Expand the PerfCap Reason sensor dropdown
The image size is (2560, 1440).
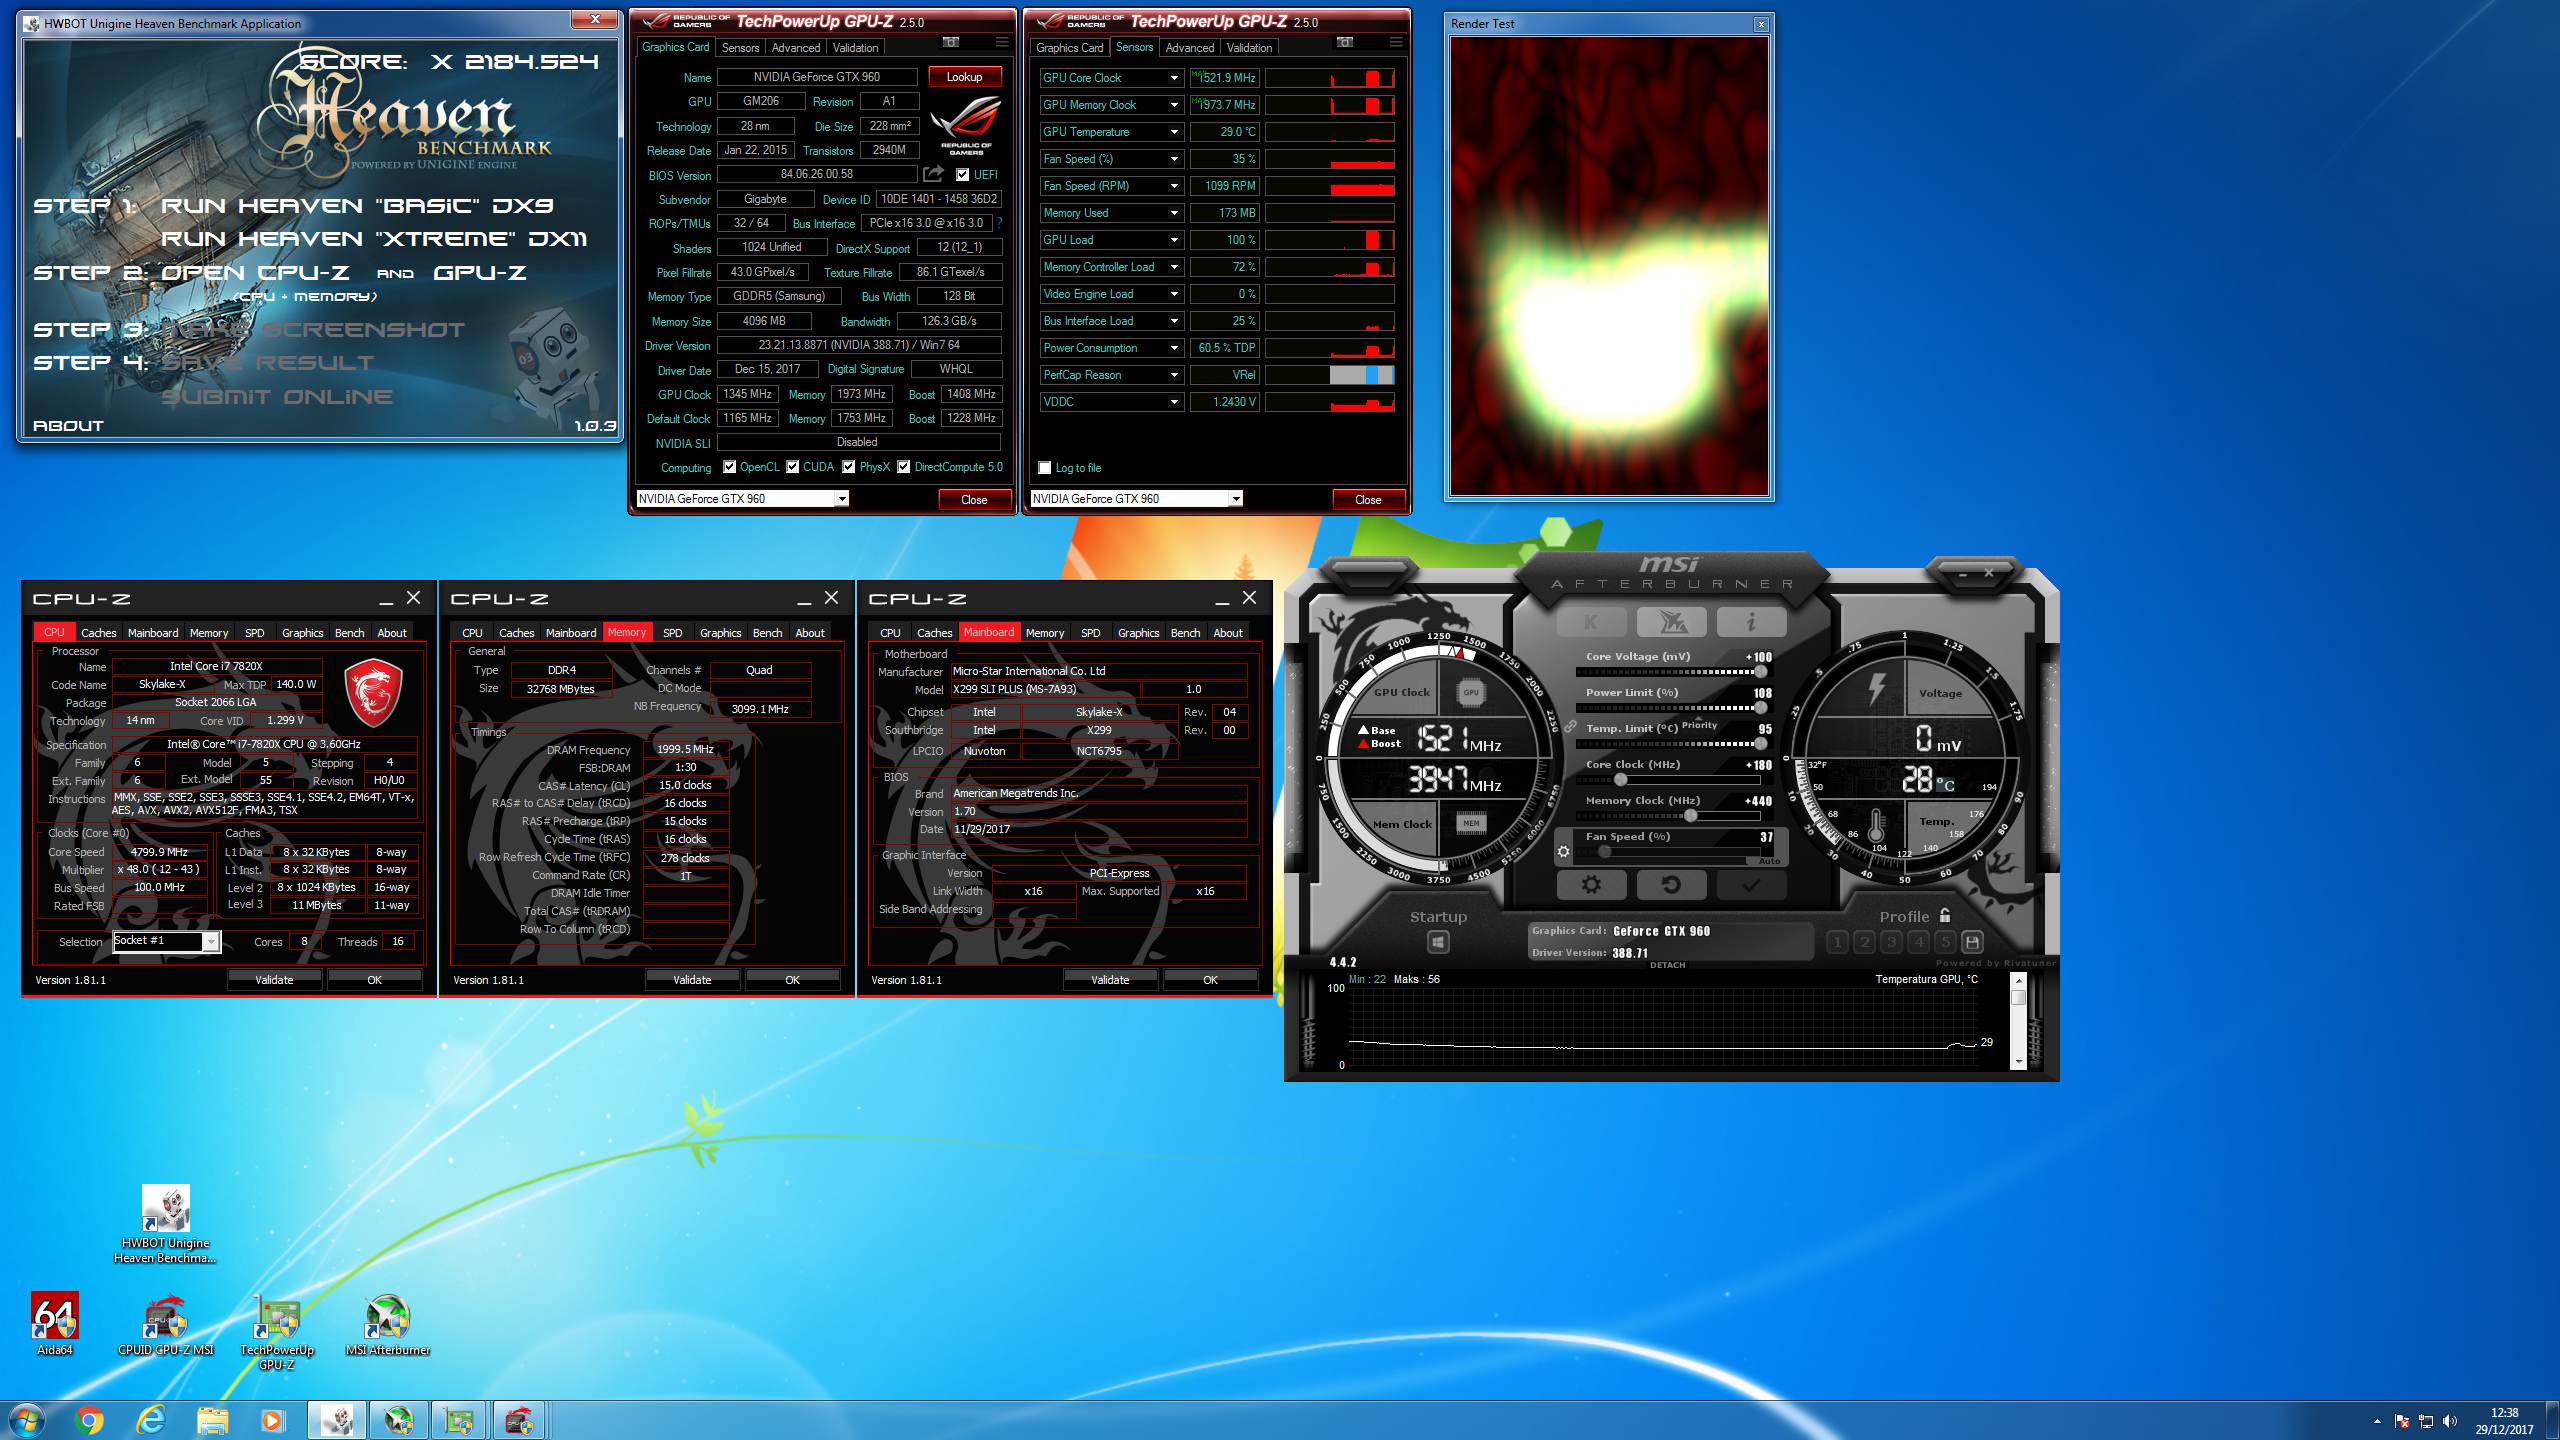coord(1174,375)
